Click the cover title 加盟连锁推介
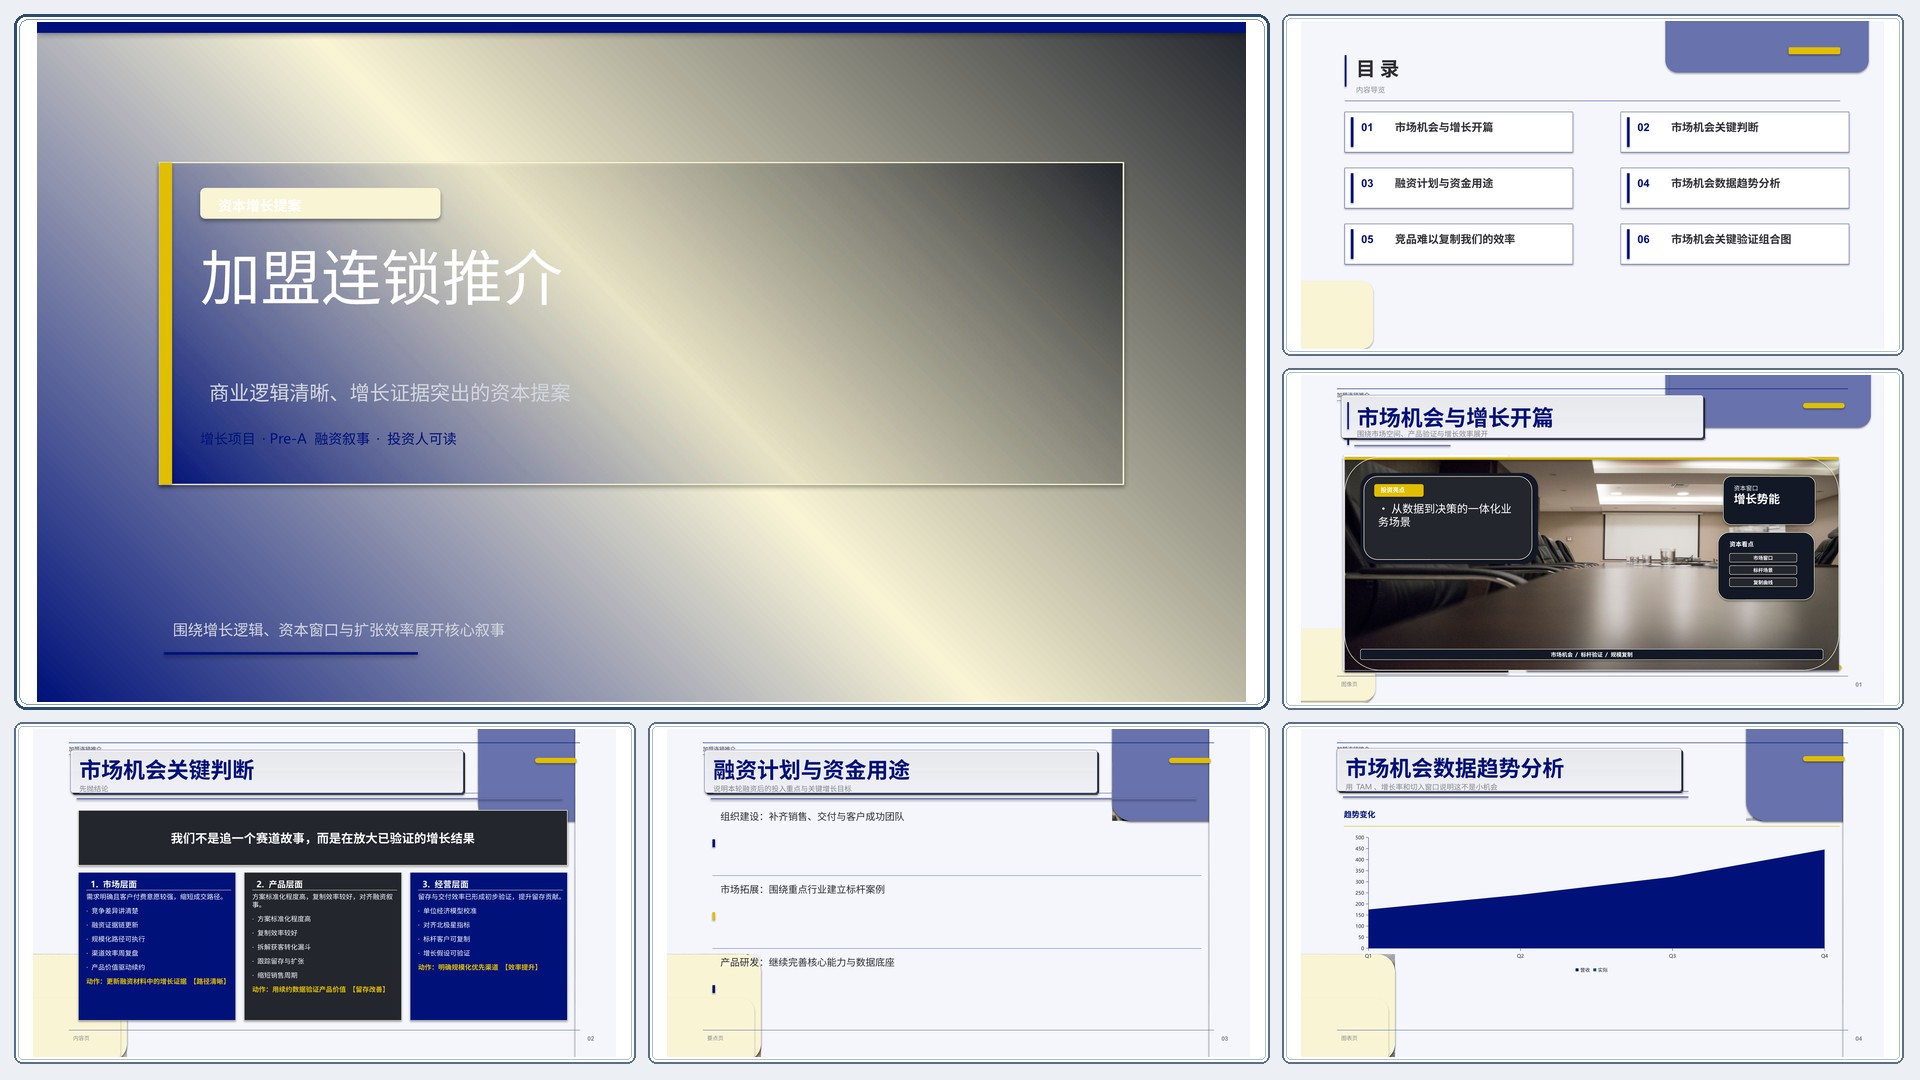The width and height of the screenshot is (1920, 1080). [x=381, y=278]
